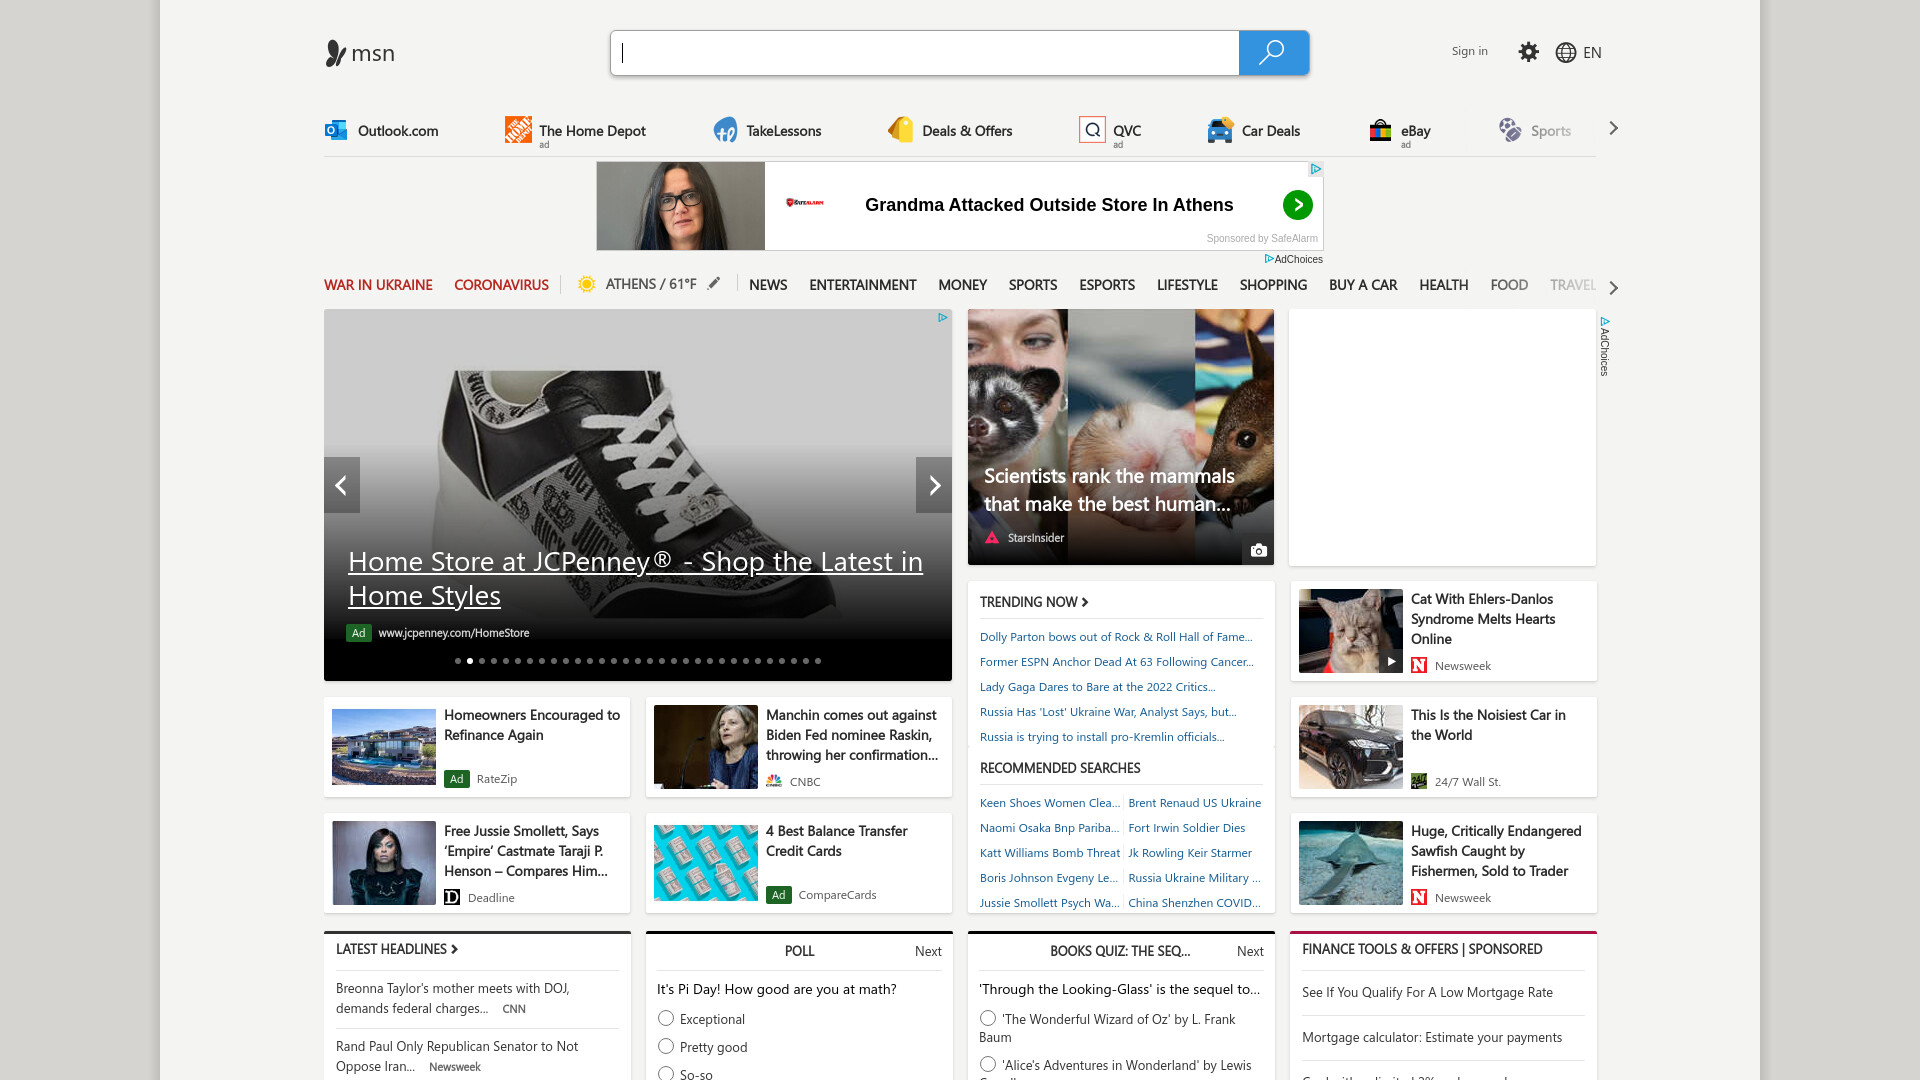Click the MSN butterfly logo
Viewport: 1920px width, 1080px height.
[x=336, y=53]
